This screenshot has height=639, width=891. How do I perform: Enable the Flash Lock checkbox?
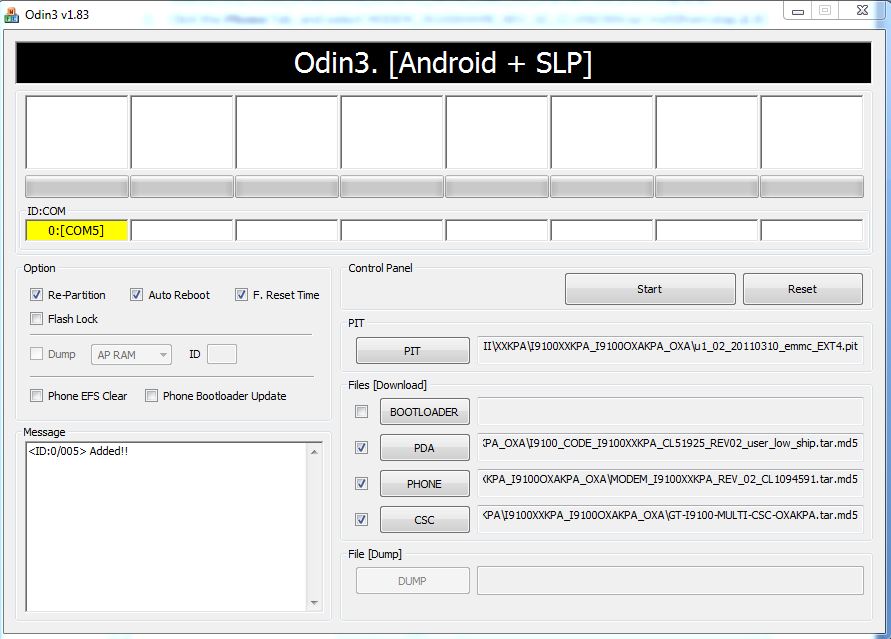(36, 319)
